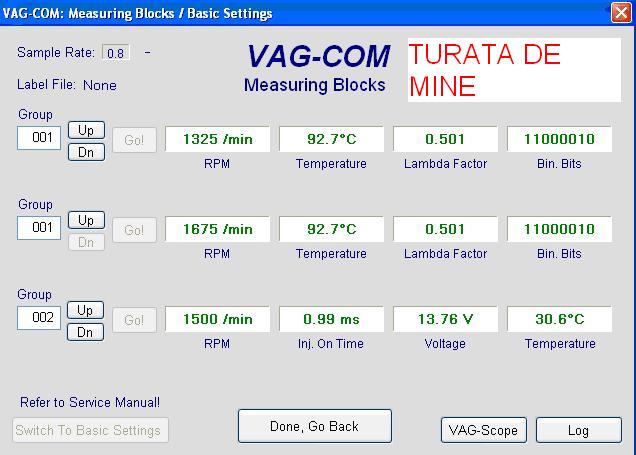Click the first group number input field

tap(39, 138)
